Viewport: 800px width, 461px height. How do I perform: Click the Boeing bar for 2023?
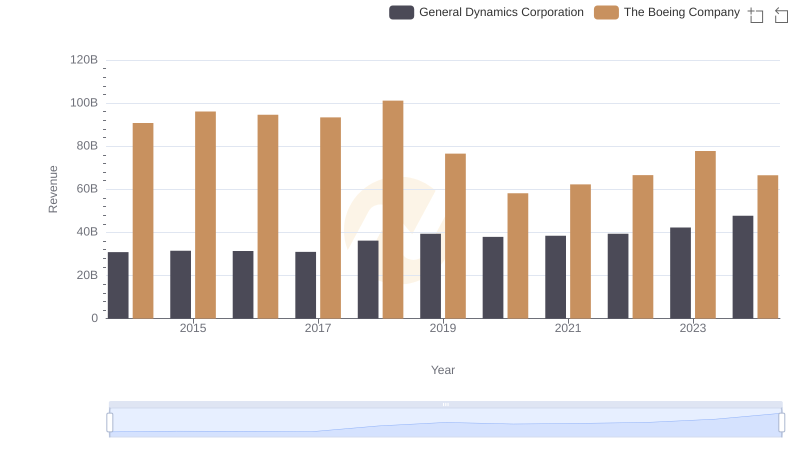[705, 235]
